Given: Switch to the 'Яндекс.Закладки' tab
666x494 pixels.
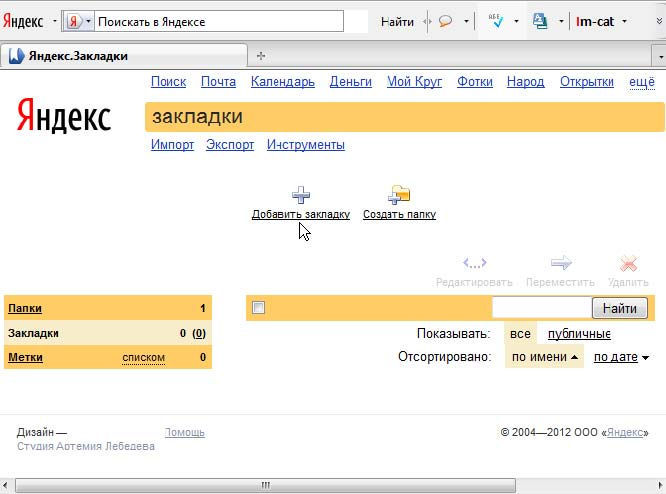Looking at the screenshot, I should 123,56.
